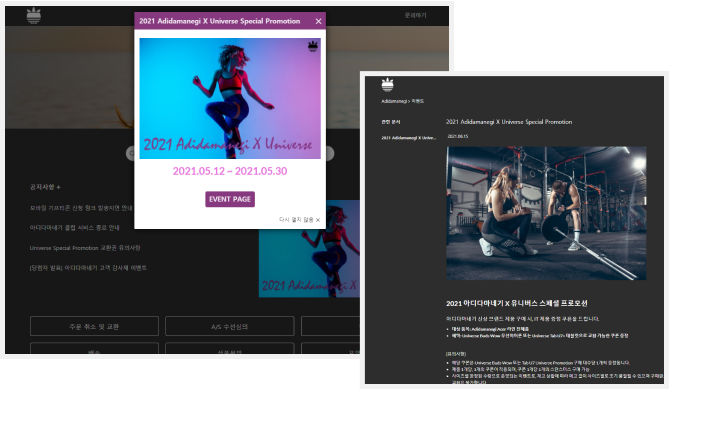706x428 pixels.
Task: Click the dancer promotion image in the popup
Action: click(230, 98)
